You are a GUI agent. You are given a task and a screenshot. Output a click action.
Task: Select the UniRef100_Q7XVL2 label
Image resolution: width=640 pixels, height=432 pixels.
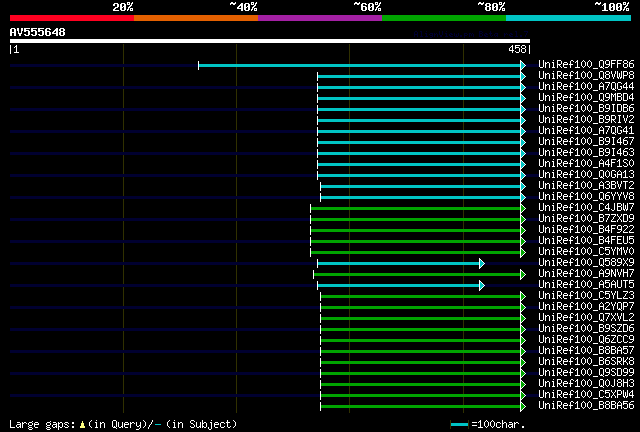pos(586,318)
